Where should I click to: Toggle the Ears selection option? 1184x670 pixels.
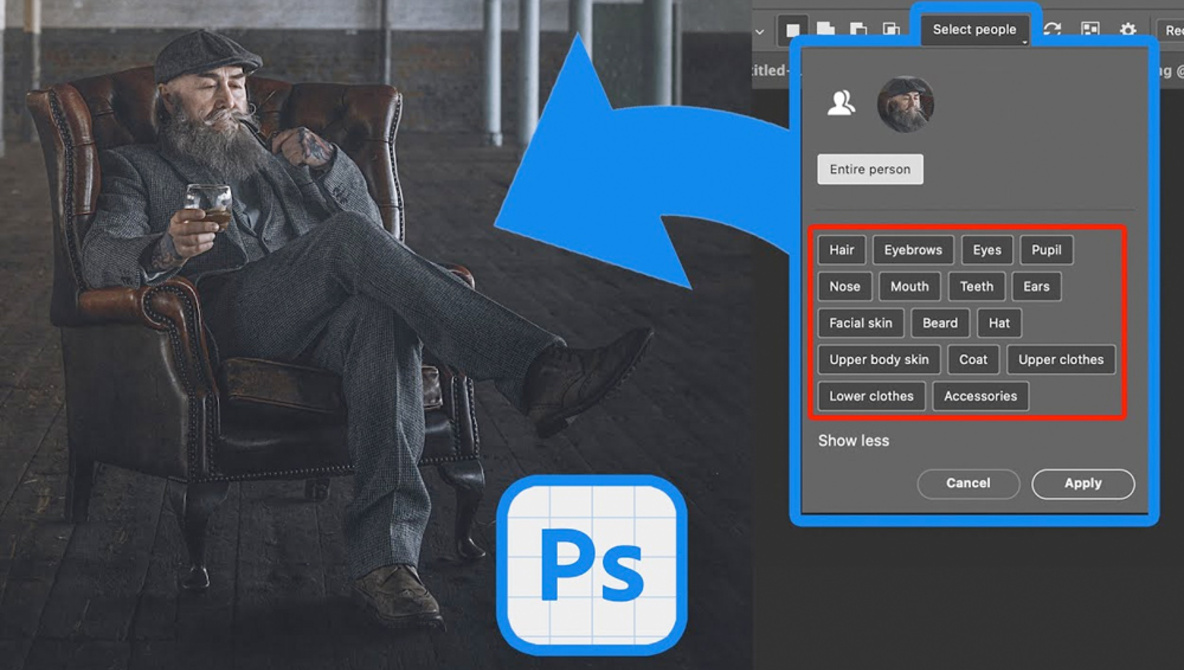point(1037,286)
